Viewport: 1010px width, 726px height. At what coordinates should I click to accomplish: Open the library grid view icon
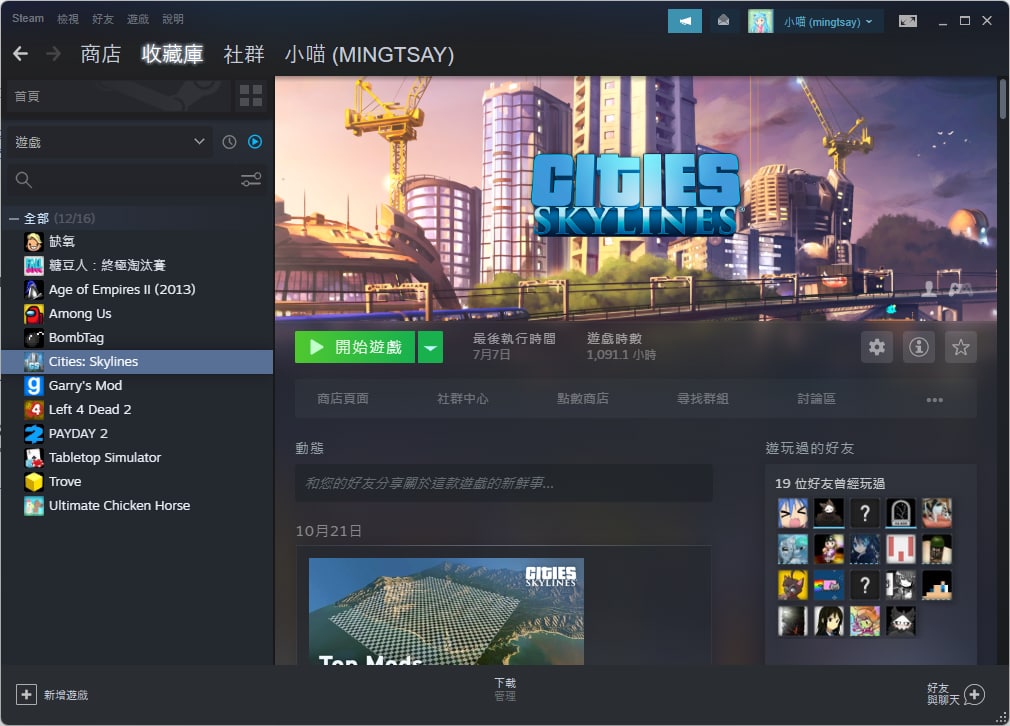tap(251, 96)
